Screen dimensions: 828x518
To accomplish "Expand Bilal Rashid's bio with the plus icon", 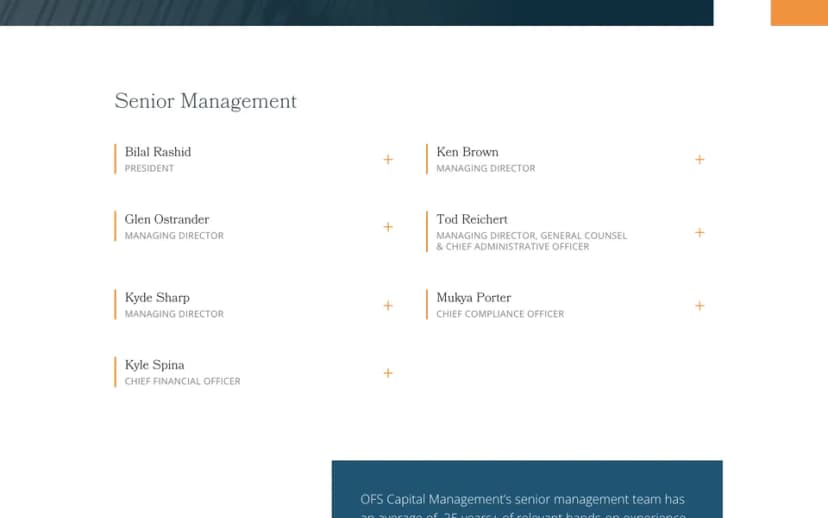I will (x=388, y=159).
